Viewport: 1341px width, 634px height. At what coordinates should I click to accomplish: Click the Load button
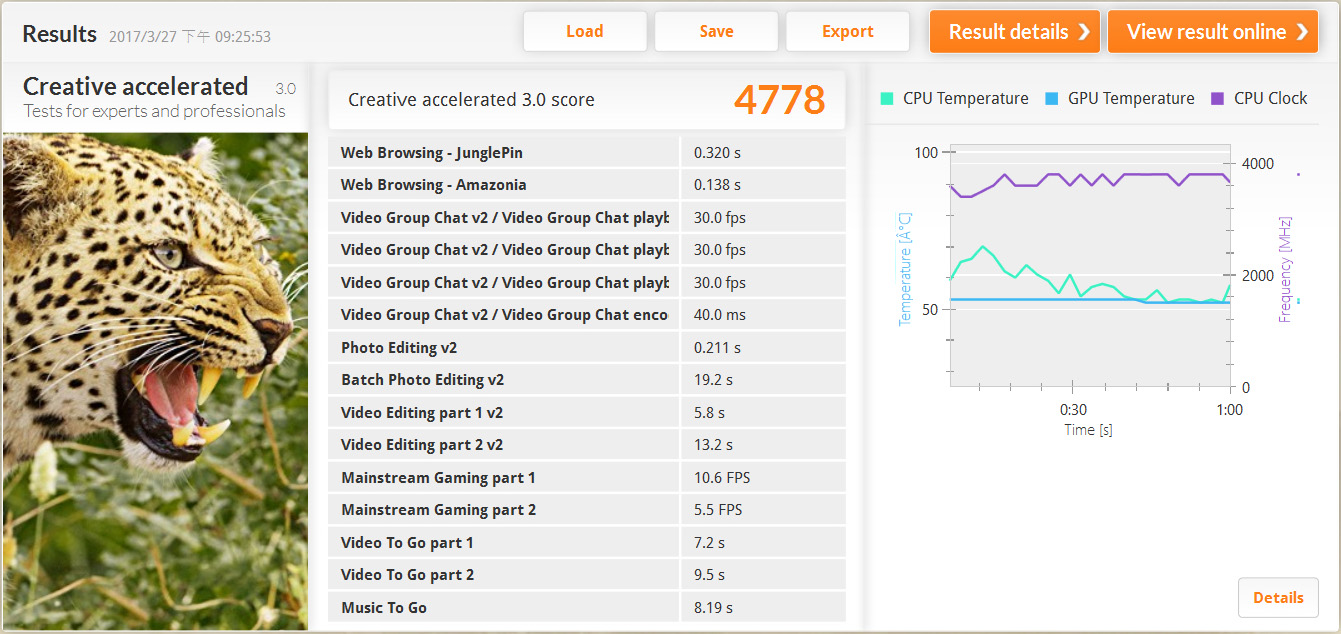tap(584, 31)
